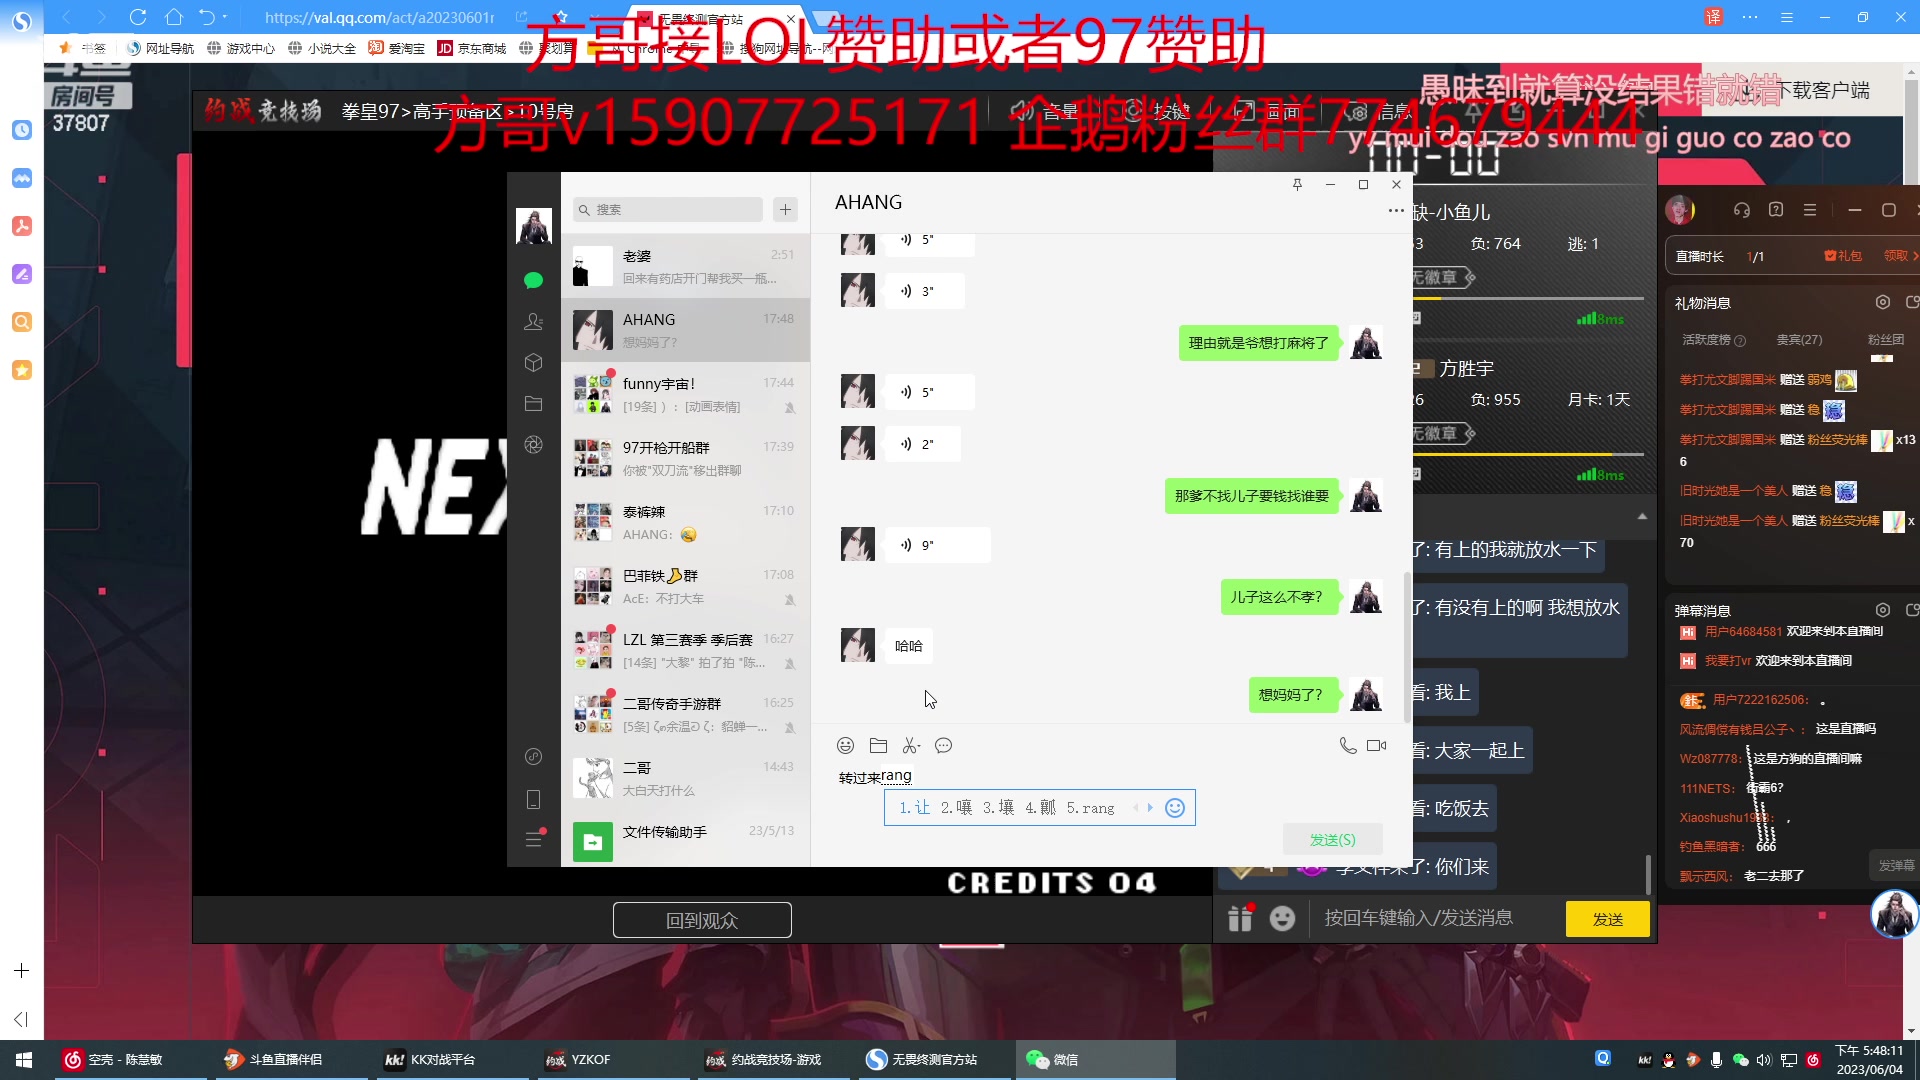Open WeChat files folder icon in sidebar
The width and height of the screenshot is (1920, 1080).
point(533,403)
